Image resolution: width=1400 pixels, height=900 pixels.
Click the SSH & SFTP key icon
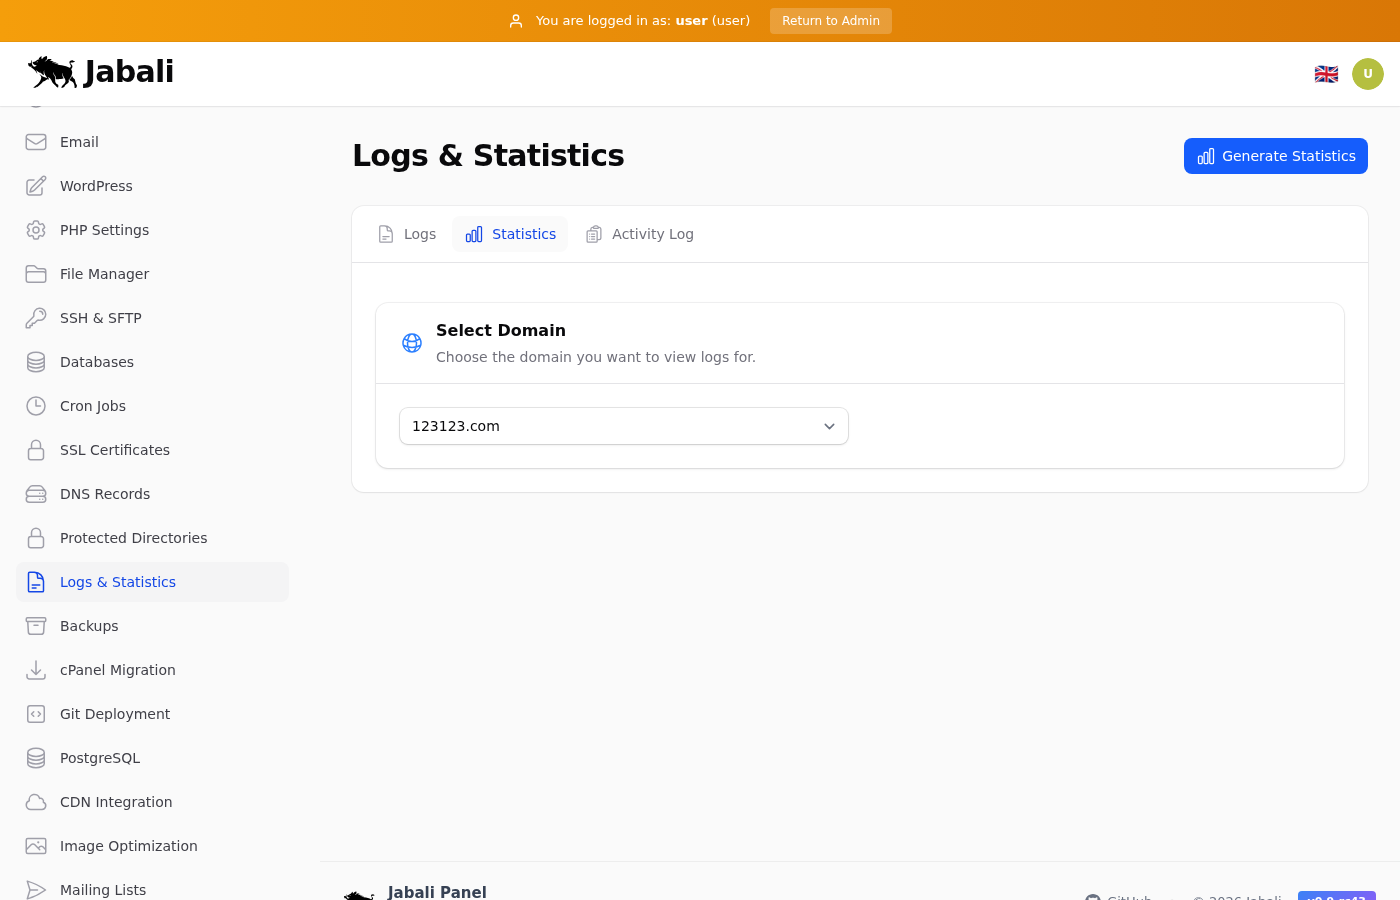[x=36, y=318]
